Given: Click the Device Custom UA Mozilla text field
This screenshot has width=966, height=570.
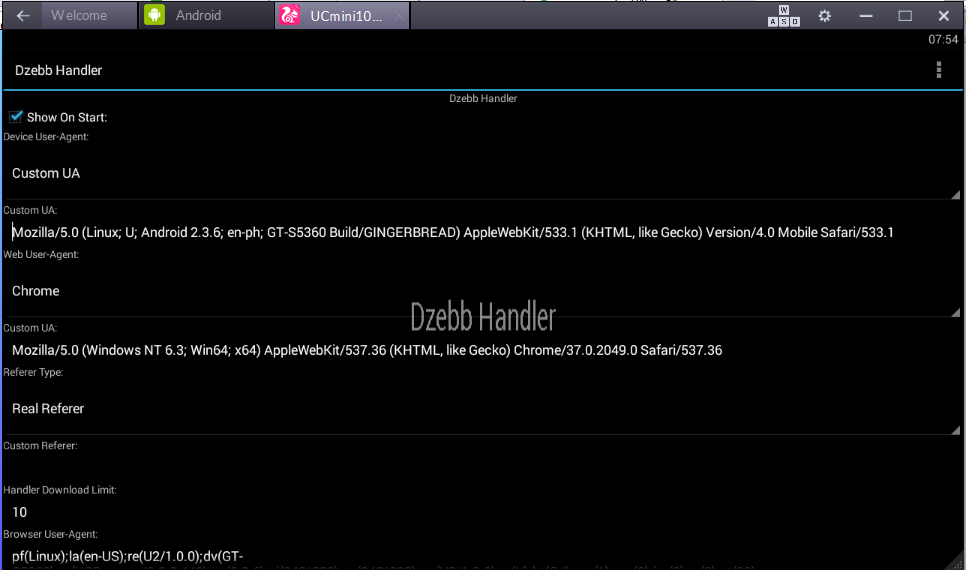Looking at the screenshot, I should coord(482,232).
